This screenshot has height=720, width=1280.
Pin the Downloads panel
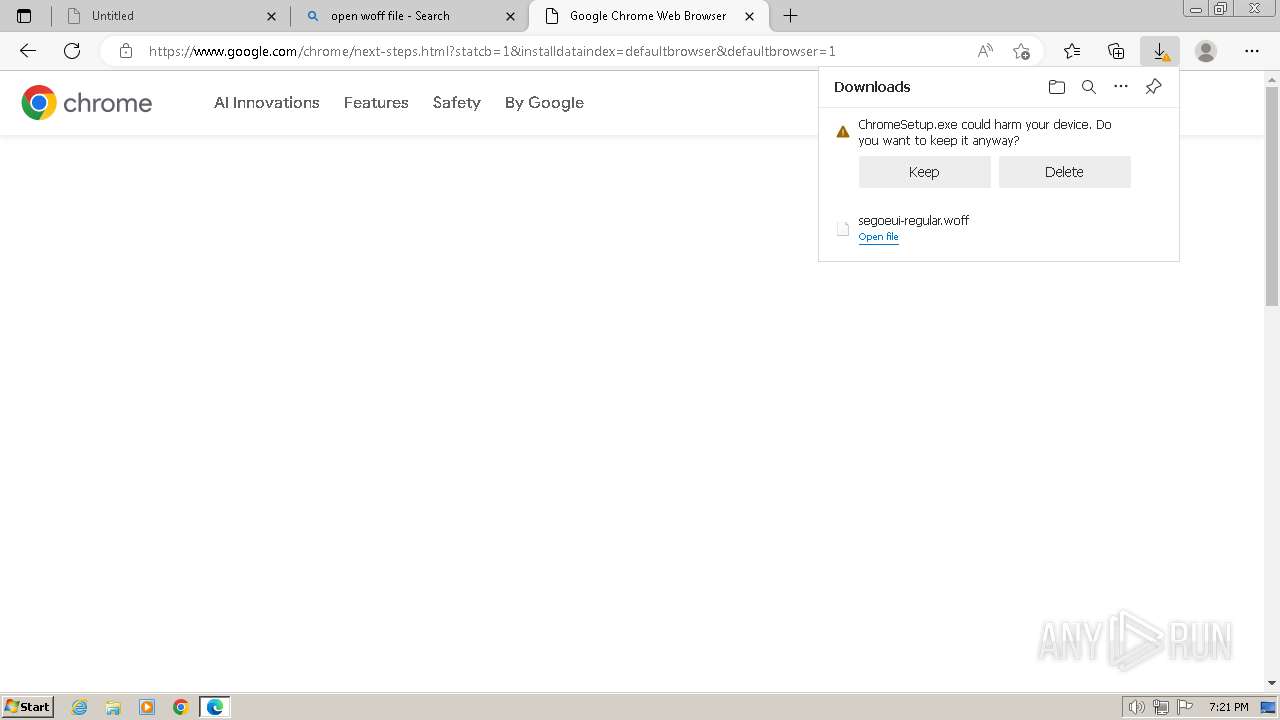[1153, 87]
